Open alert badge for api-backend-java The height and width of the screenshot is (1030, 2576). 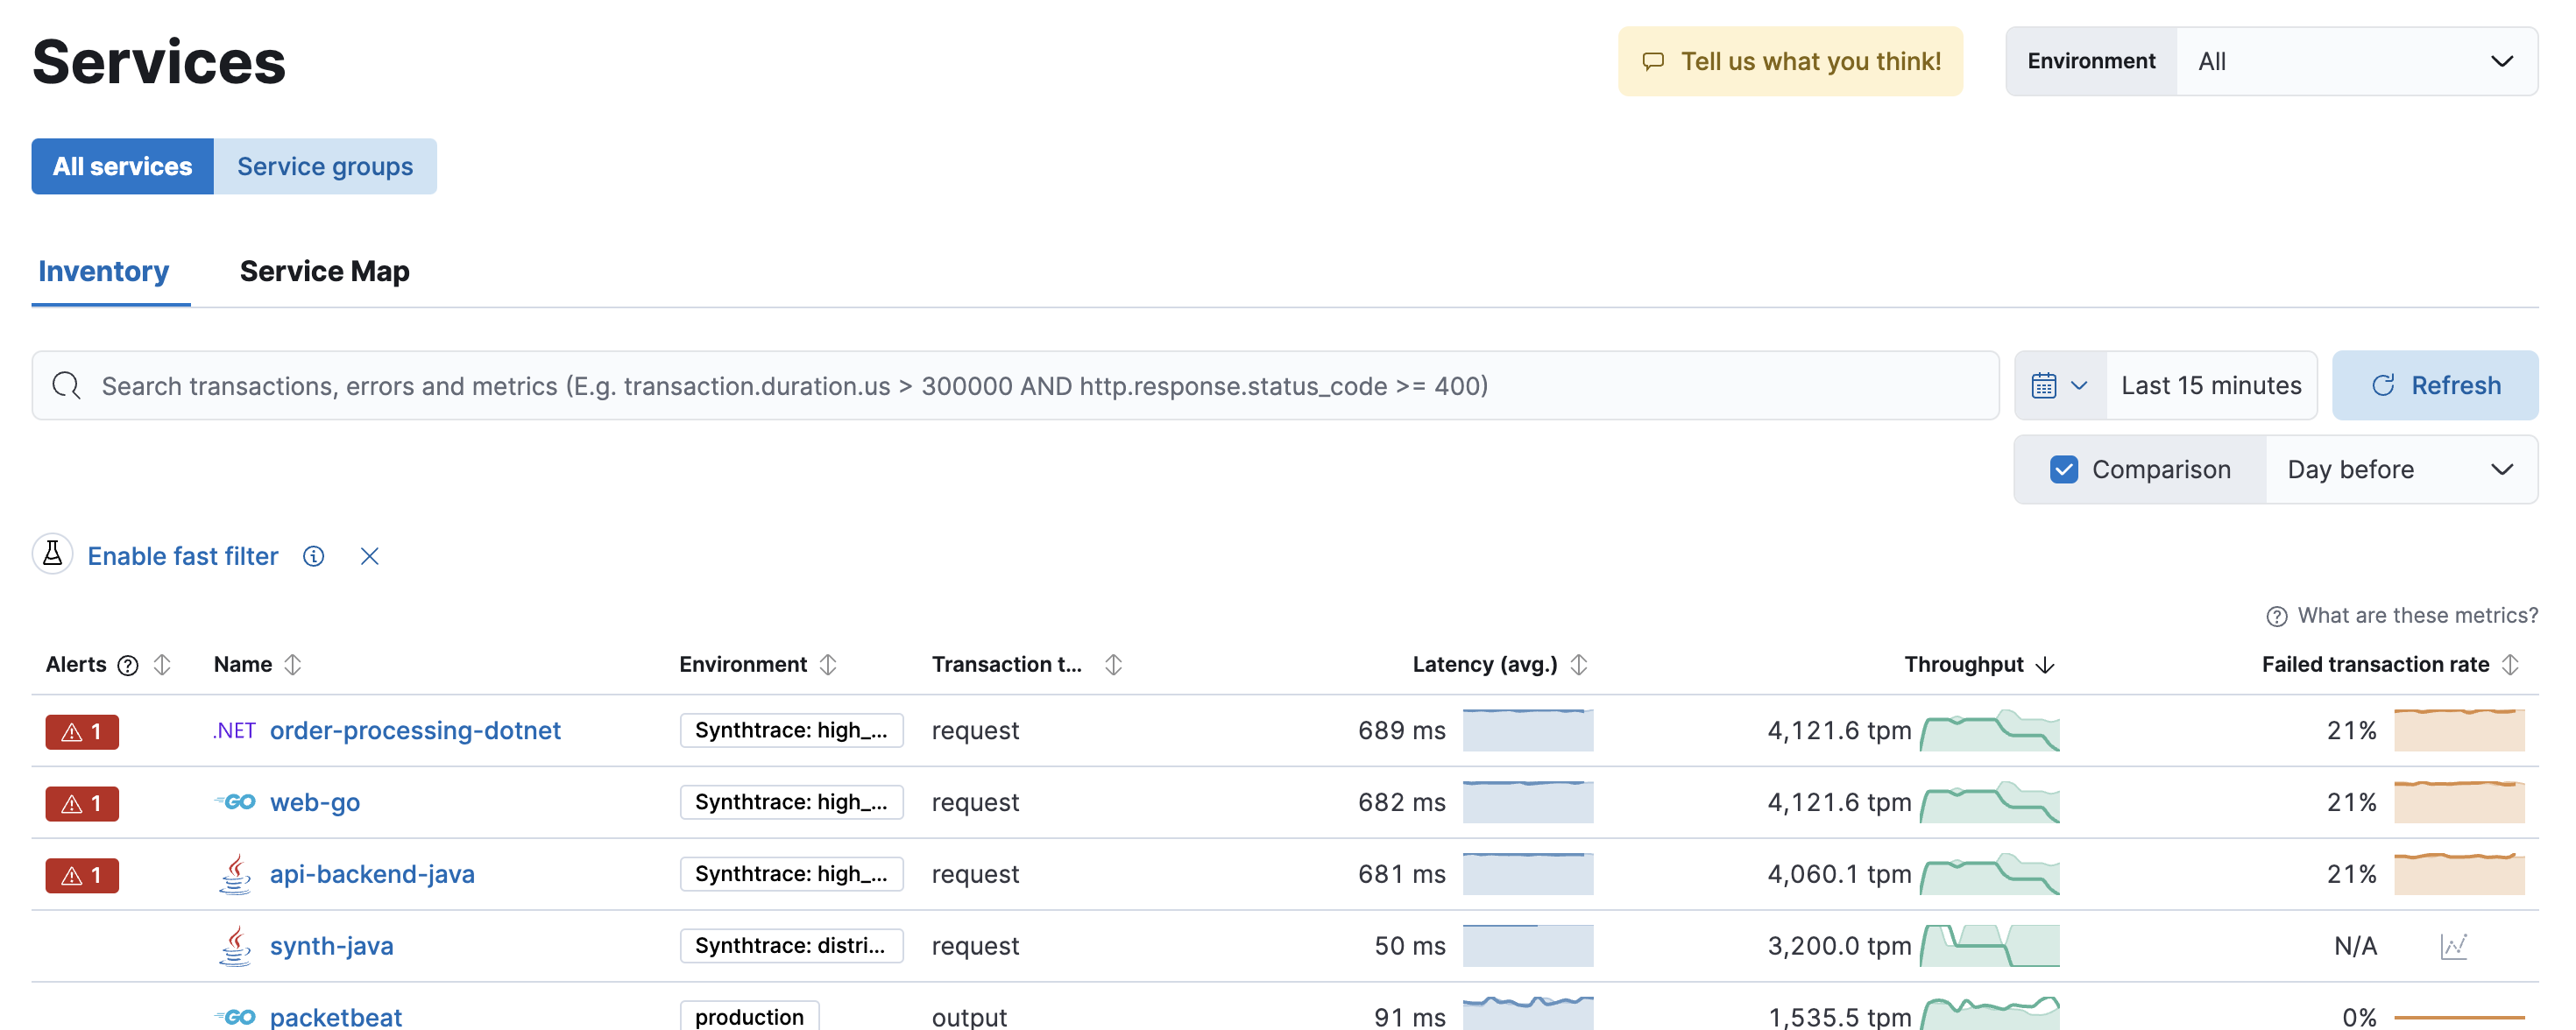tap(82, 875)
